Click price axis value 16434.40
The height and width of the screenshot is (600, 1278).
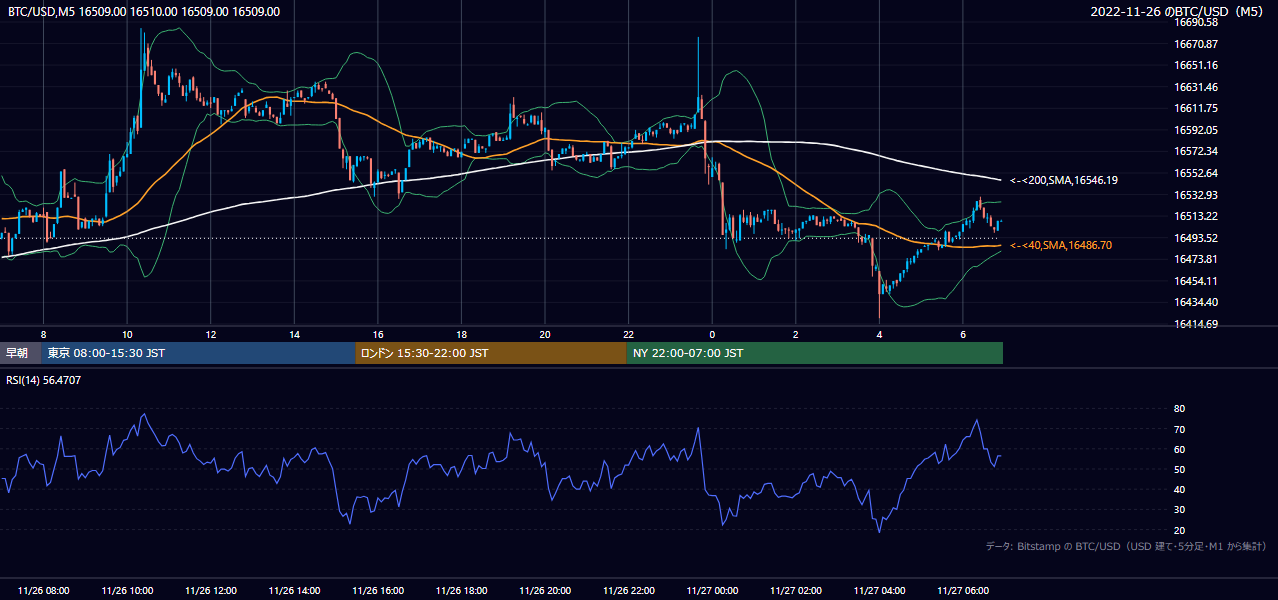click(x=1197, y=302)
